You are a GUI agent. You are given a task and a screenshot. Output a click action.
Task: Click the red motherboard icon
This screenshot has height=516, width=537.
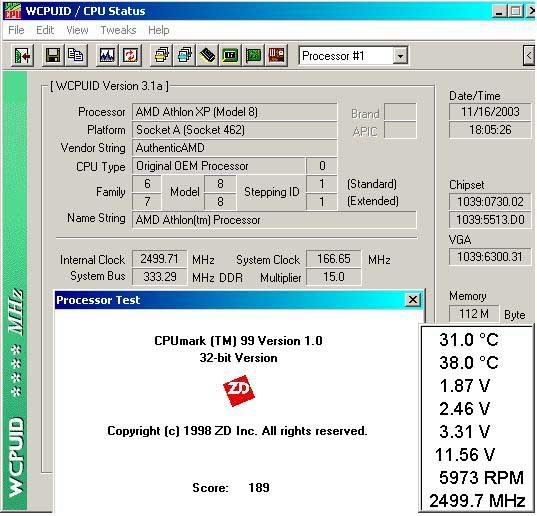pyautogui.click(x=276, y=55)
